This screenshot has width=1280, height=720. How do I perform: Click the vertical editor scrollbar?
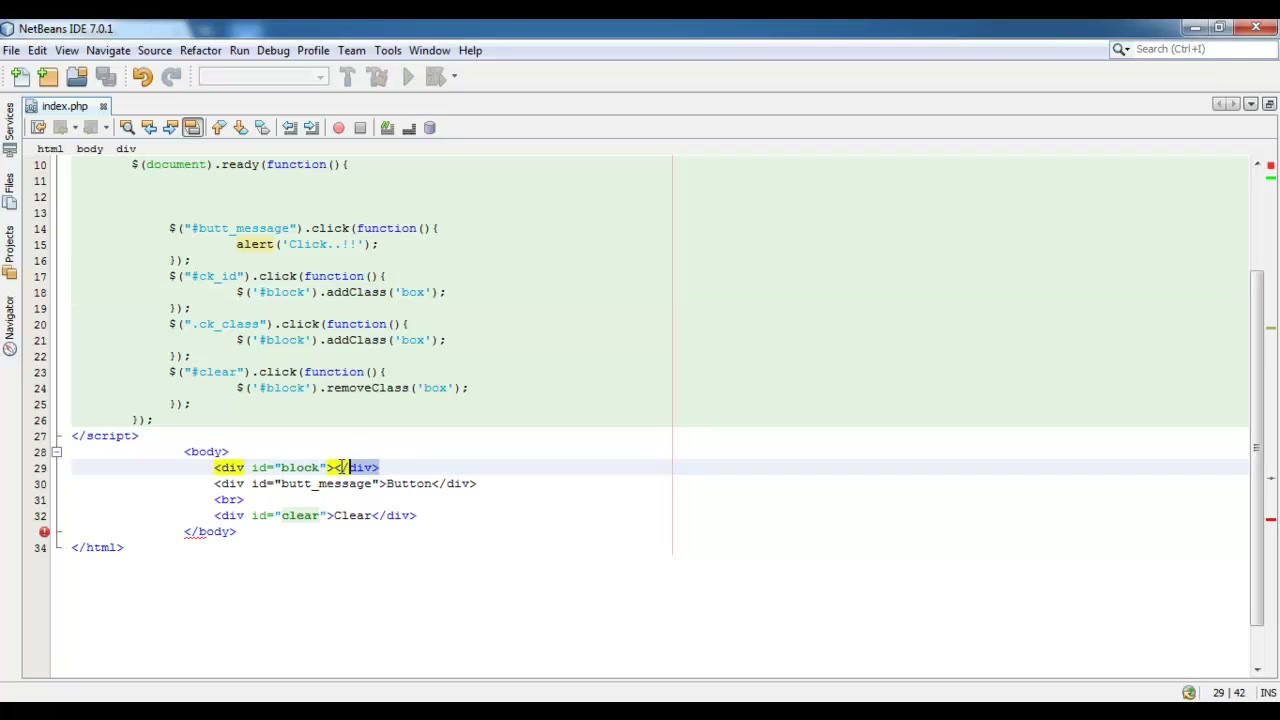(x=1257, y=448)
